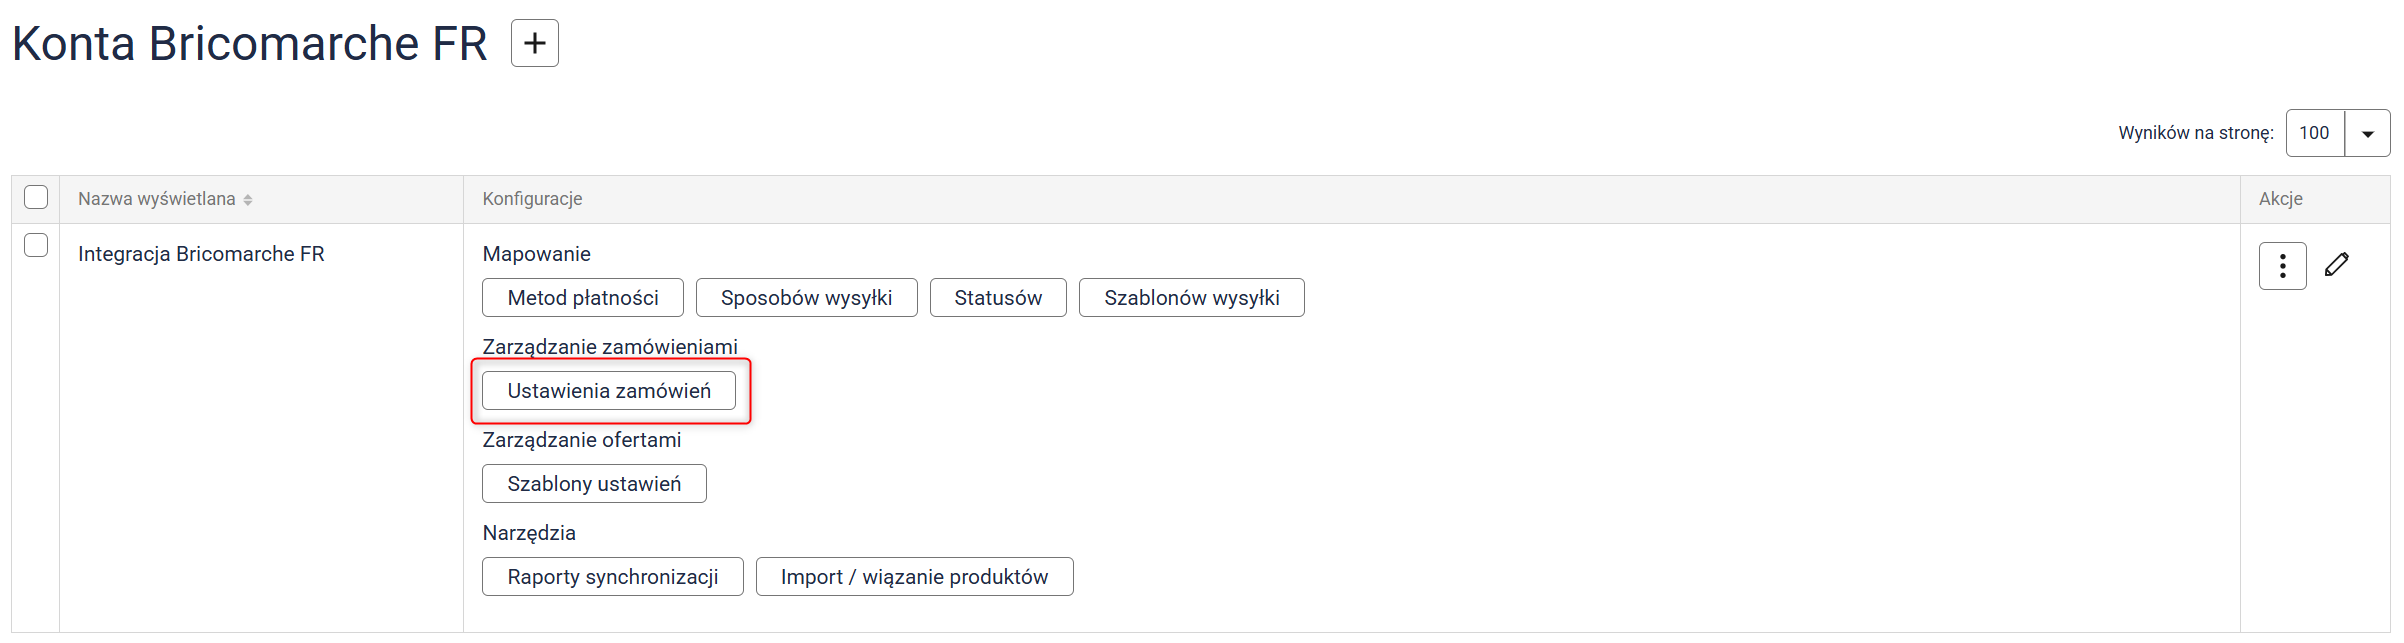The height and width of the screenshot is (643, 2404).
Task: Open the three-dot actions menu
Action: pyautogui.click(x=2282, y=266)
